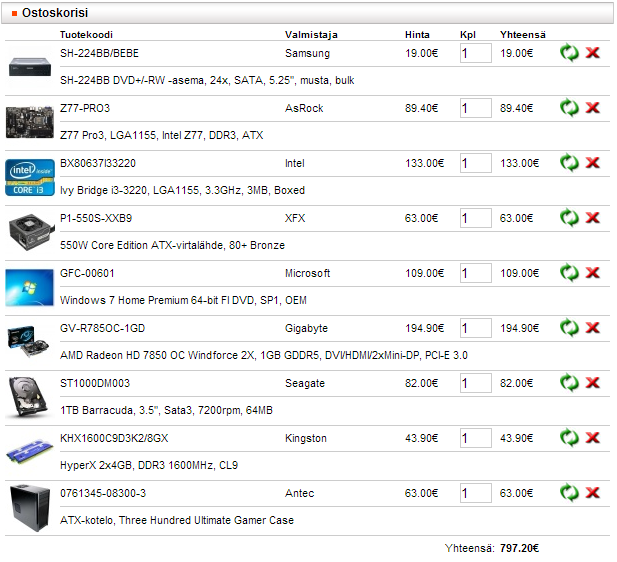
Task: Select description 'HyperX 2x4GB, DDR3 1600MHz, CL9'
Action: [x=149, y=466]
